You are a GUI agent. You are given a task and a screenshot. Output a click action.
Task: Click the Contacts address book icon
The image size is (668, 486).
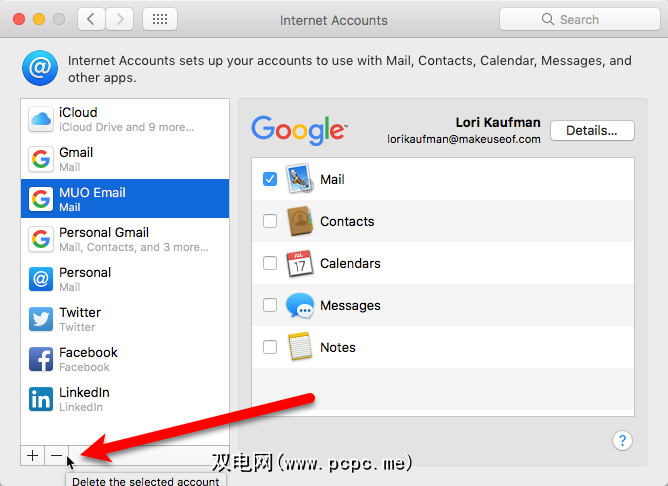[300, 221]
